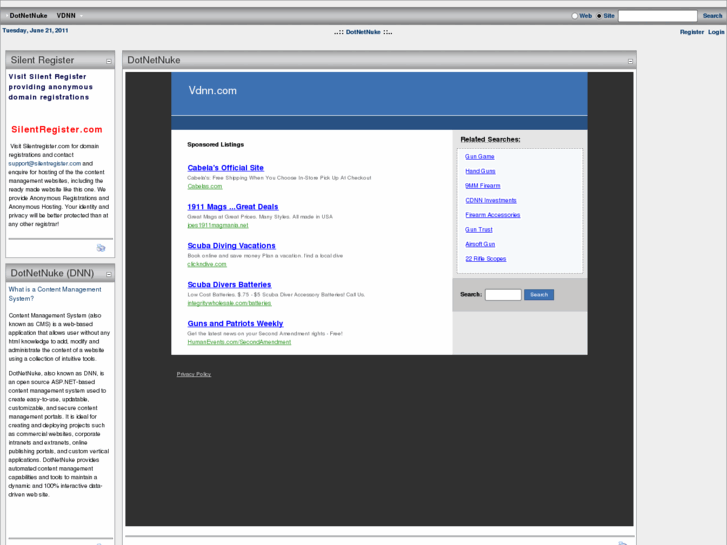Open the clickndive.com URL
727x545 pixels.
[x=207, y=264]
